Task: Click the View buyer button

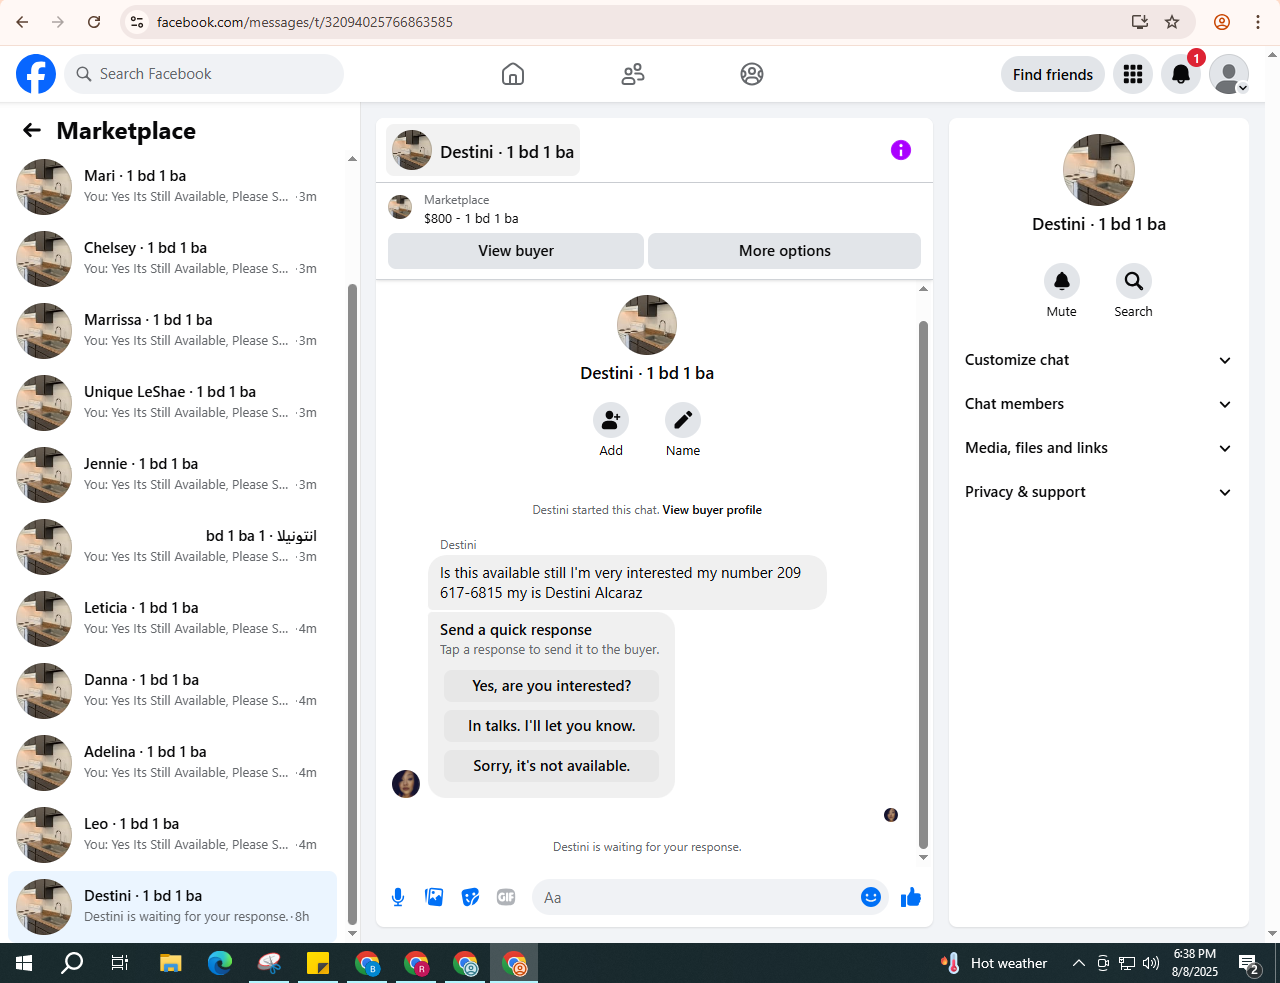Action: point(516,251)
